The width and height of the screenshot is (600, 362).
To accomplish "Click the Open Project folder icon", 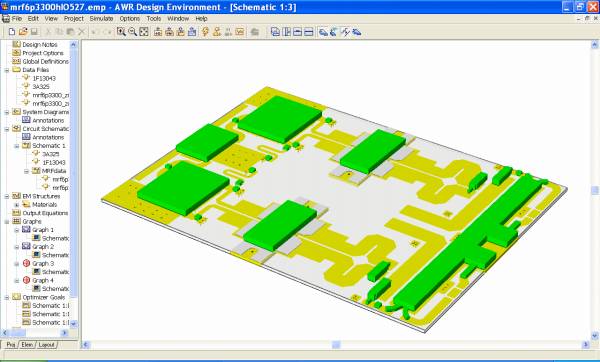I will coord(23,32).
